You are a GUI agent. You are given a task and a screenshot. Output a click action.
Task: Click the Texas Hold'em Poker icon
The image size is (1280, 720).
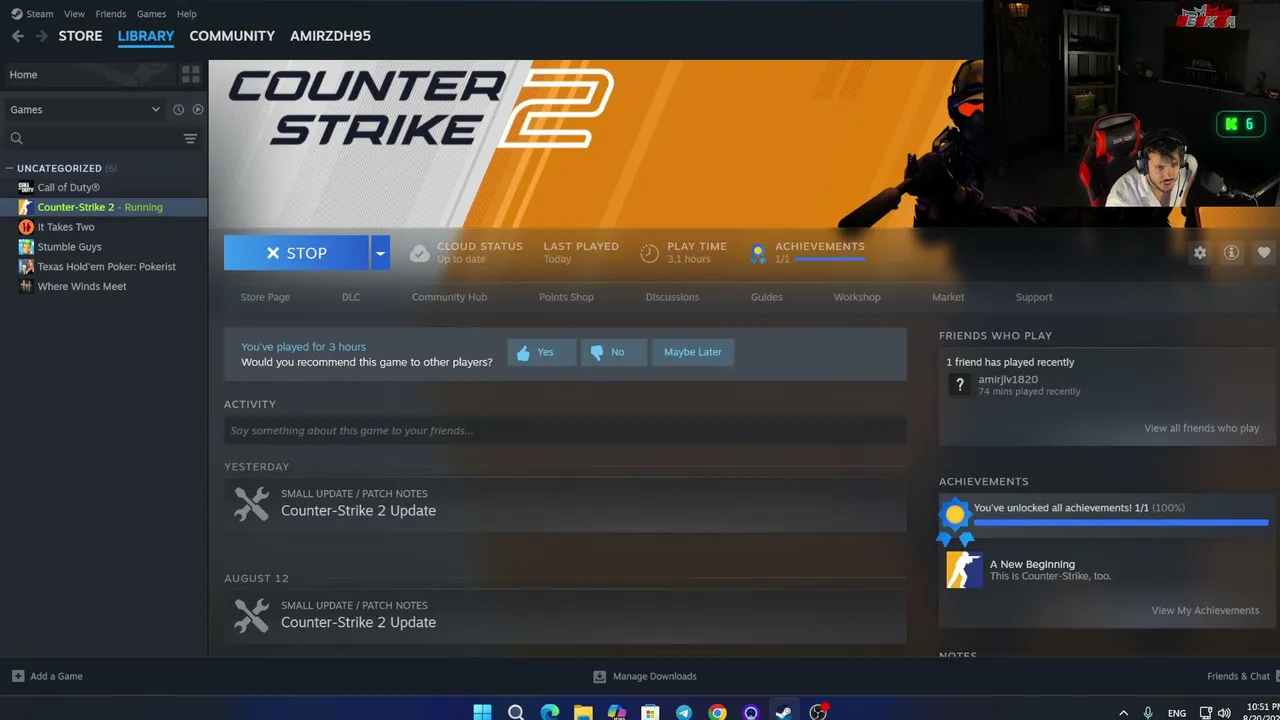coord(26,267)
